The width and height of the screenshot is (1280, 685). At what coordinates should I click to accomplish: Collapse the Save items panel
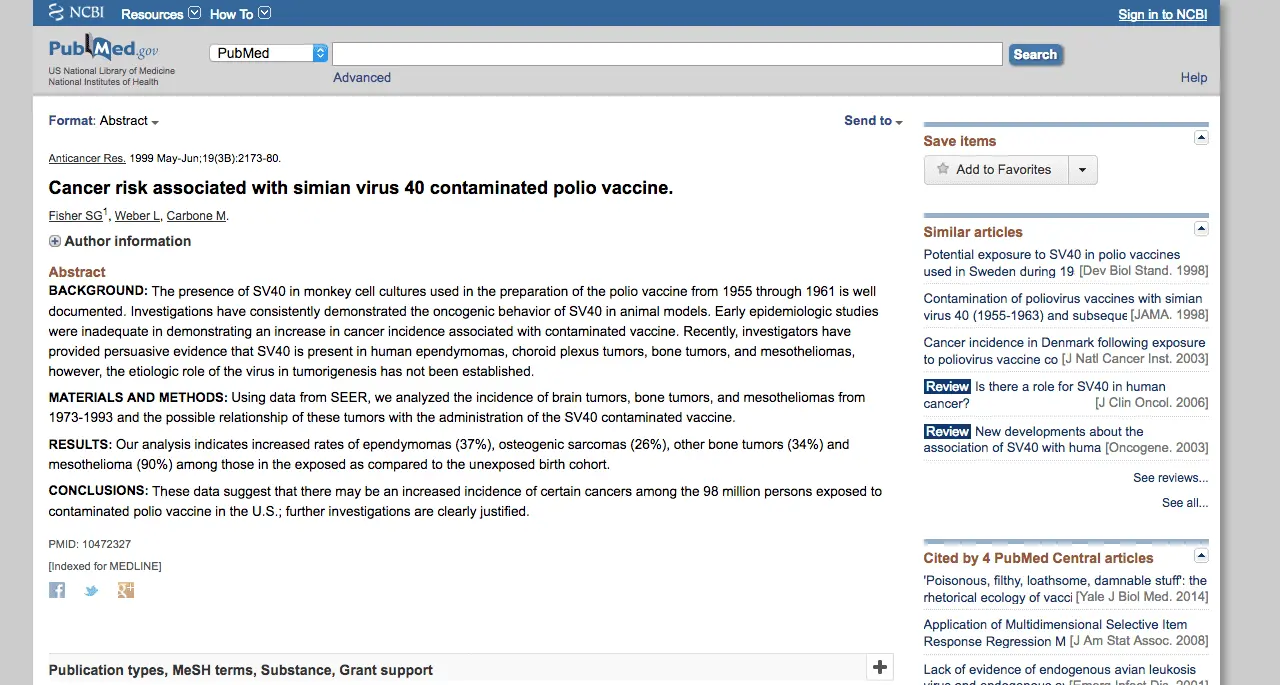tap(1201, 138)
